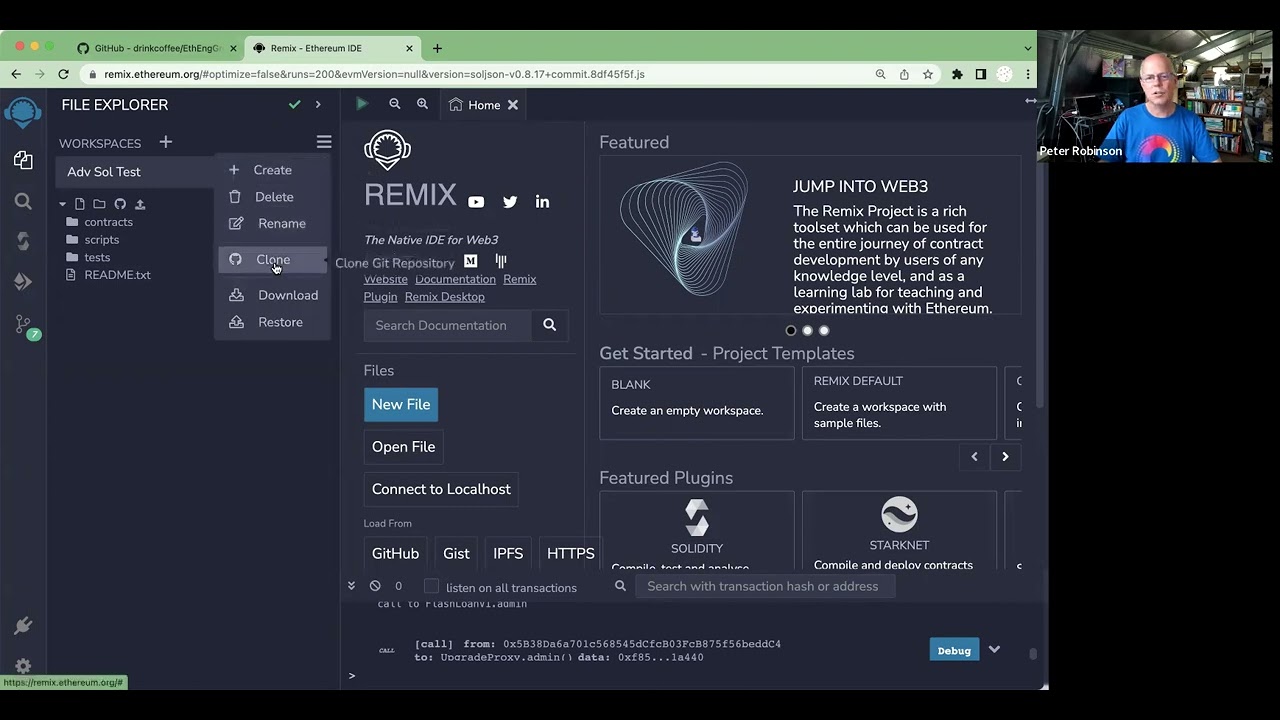The height and width of the screenshot is (720, 1280).
Task: Choose Restore from the workspace menu
Action: click(x=273, y=322)
